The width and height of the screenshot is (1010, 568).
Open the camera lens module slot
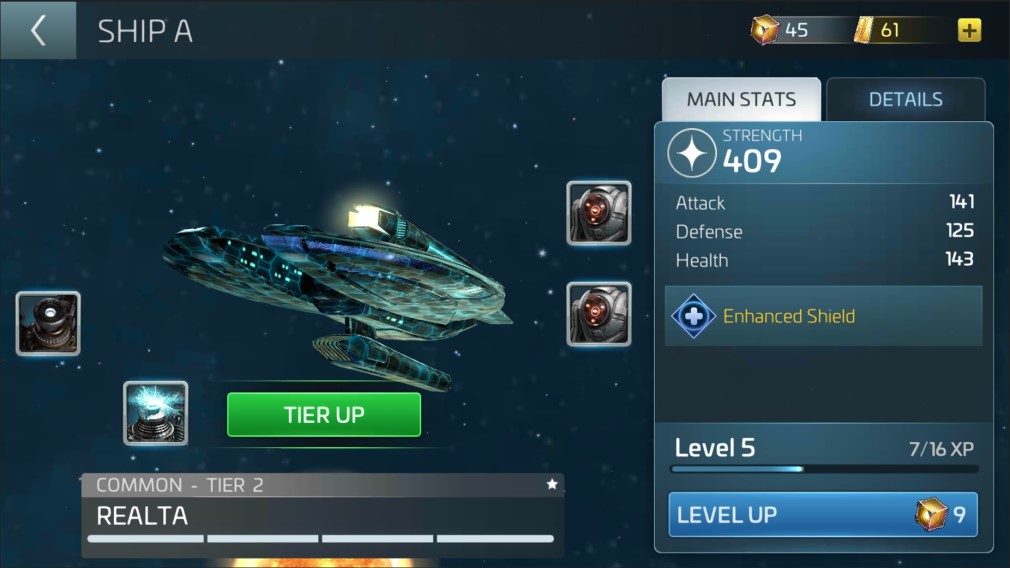point(48,323)
